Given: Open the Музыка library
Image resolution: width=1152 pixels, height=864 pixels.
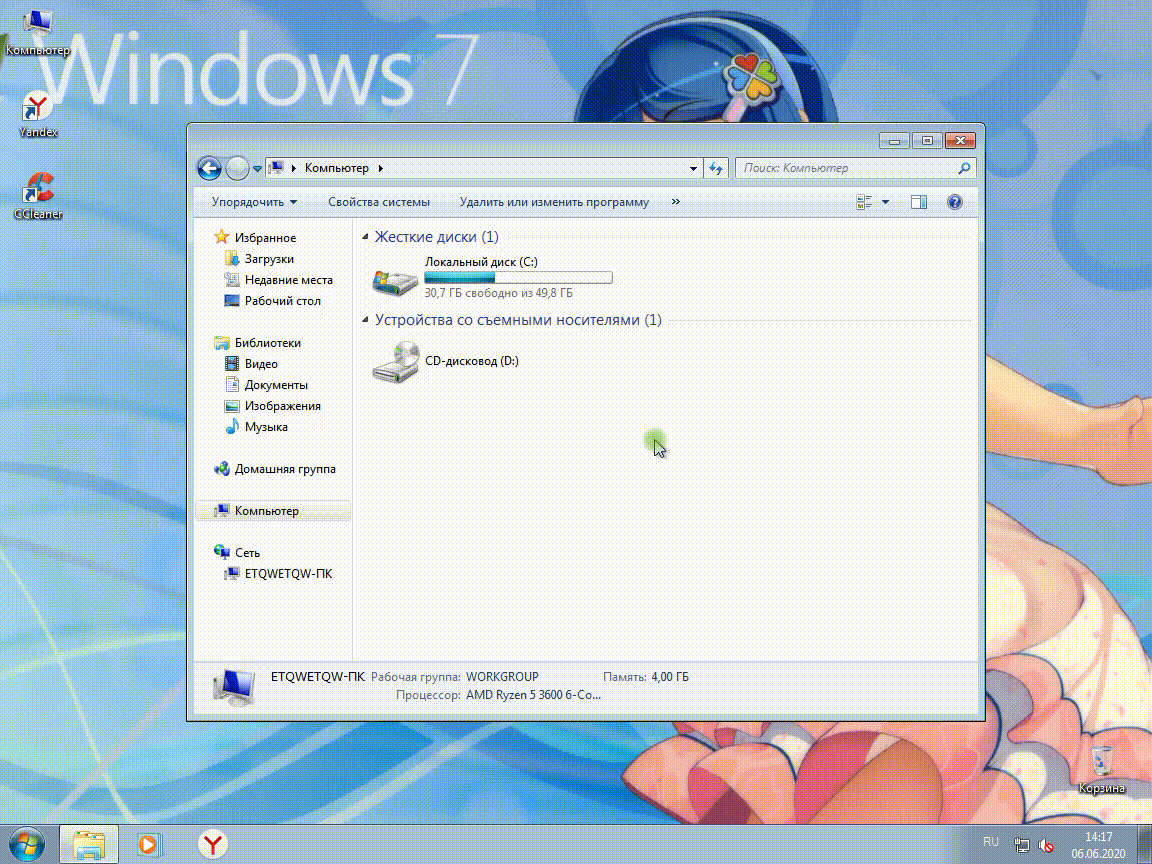Looking at the screenshot, I should 265,427.
